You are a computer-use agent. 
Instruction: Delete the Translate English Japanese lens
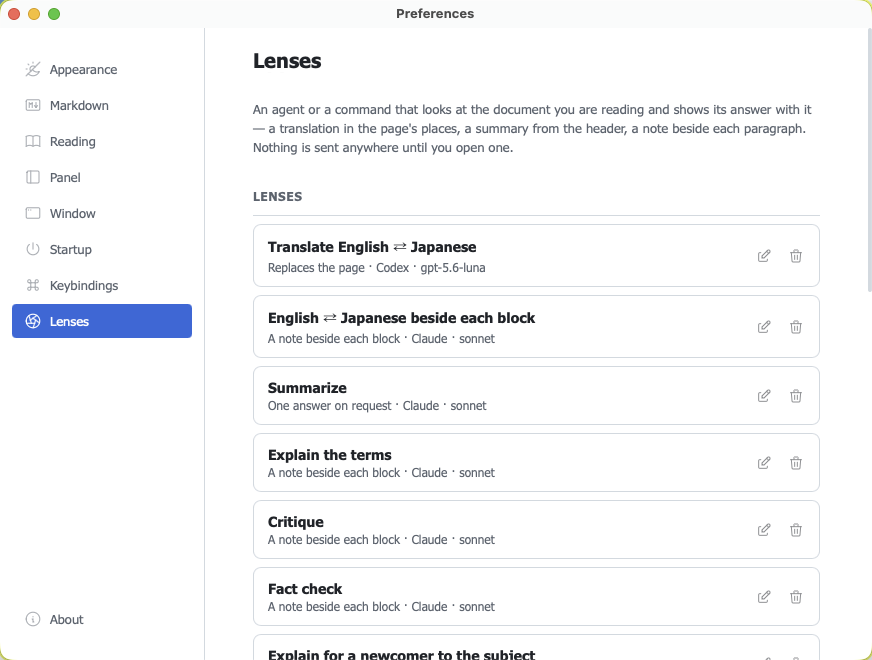796,256
